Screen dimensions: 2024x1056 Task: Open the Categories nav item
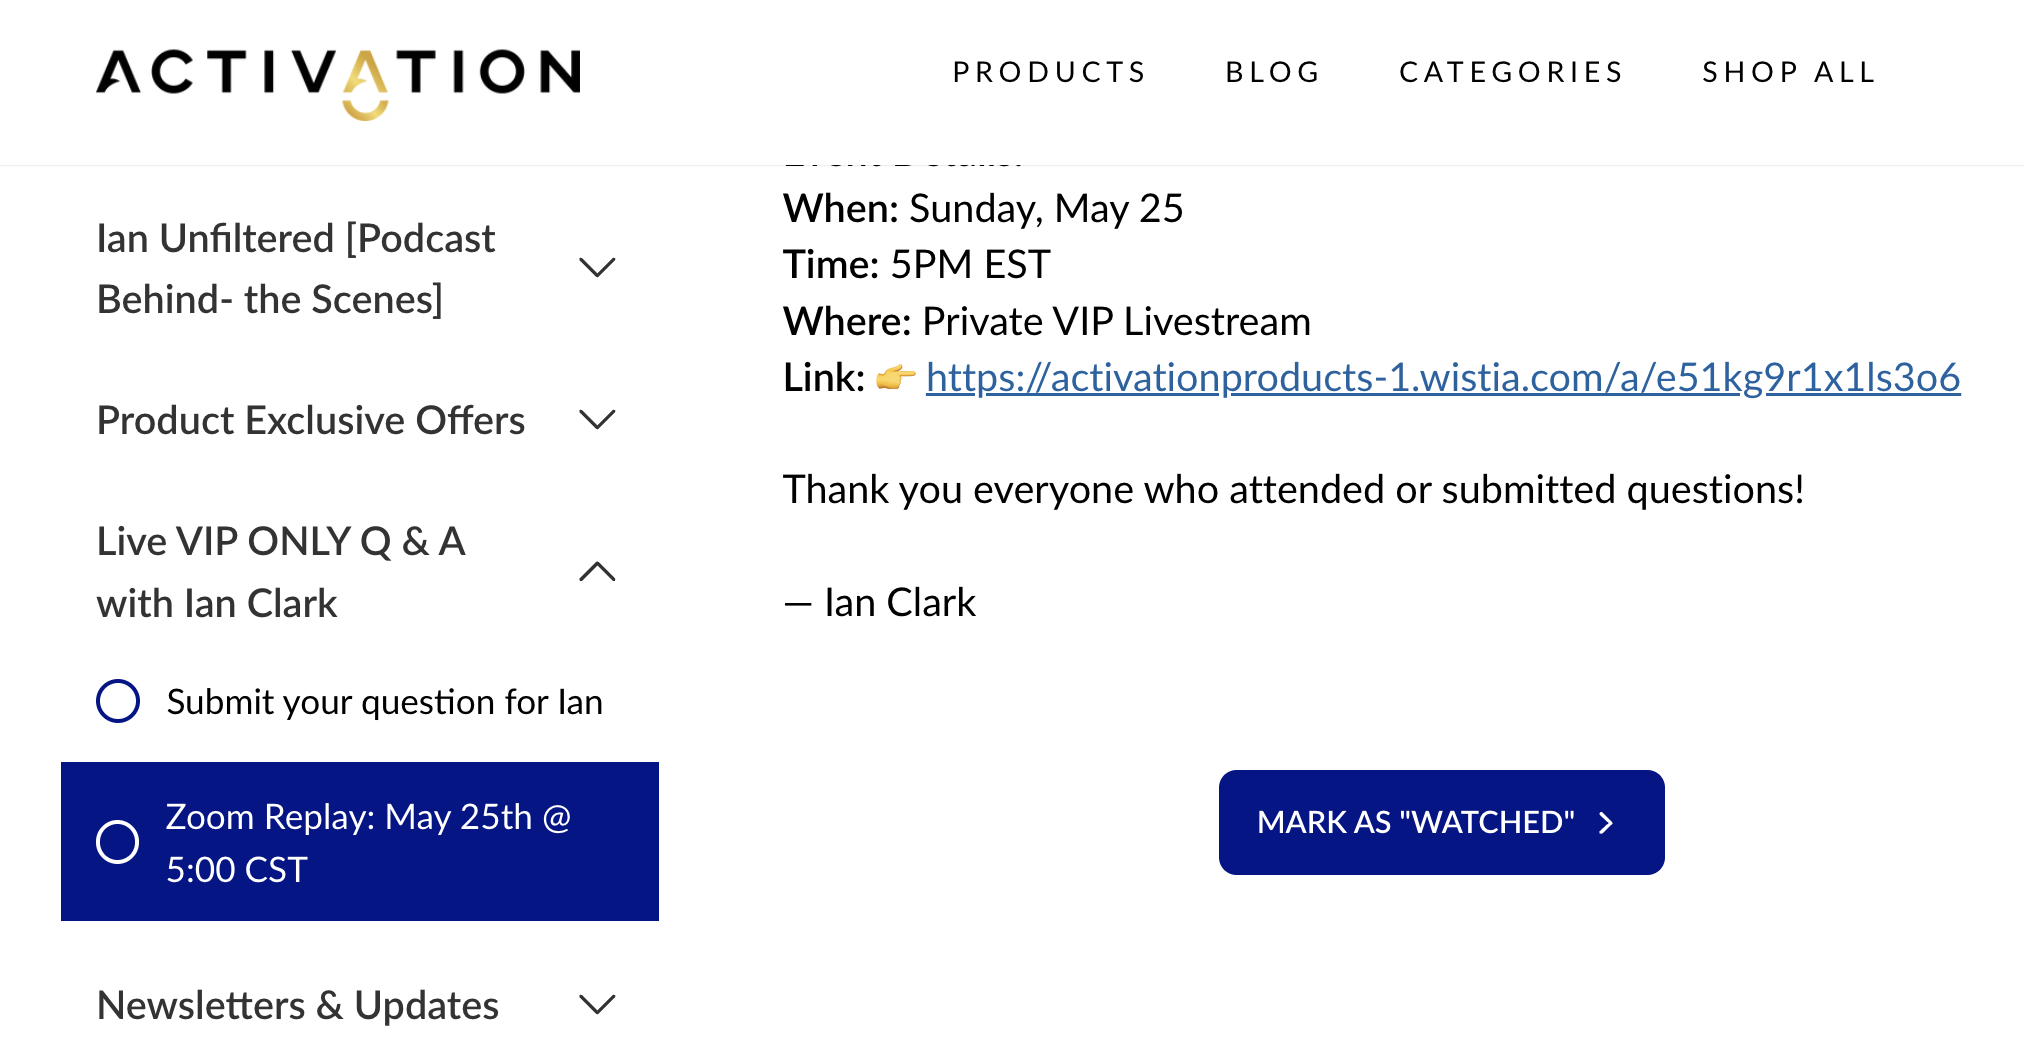[1511, 72]
